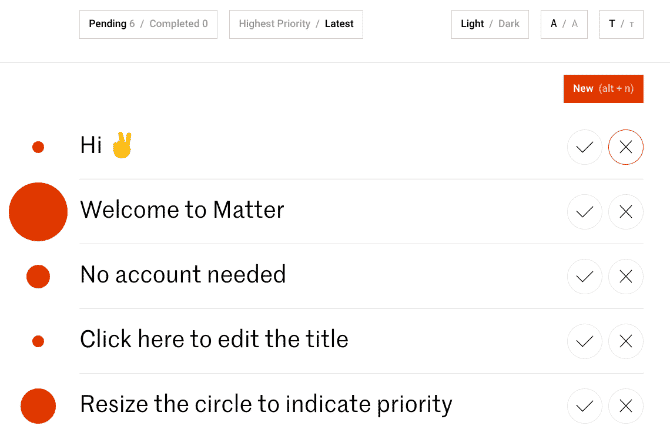Create a New task
This screenshot has height=433, width=670.
click(603, 89)
